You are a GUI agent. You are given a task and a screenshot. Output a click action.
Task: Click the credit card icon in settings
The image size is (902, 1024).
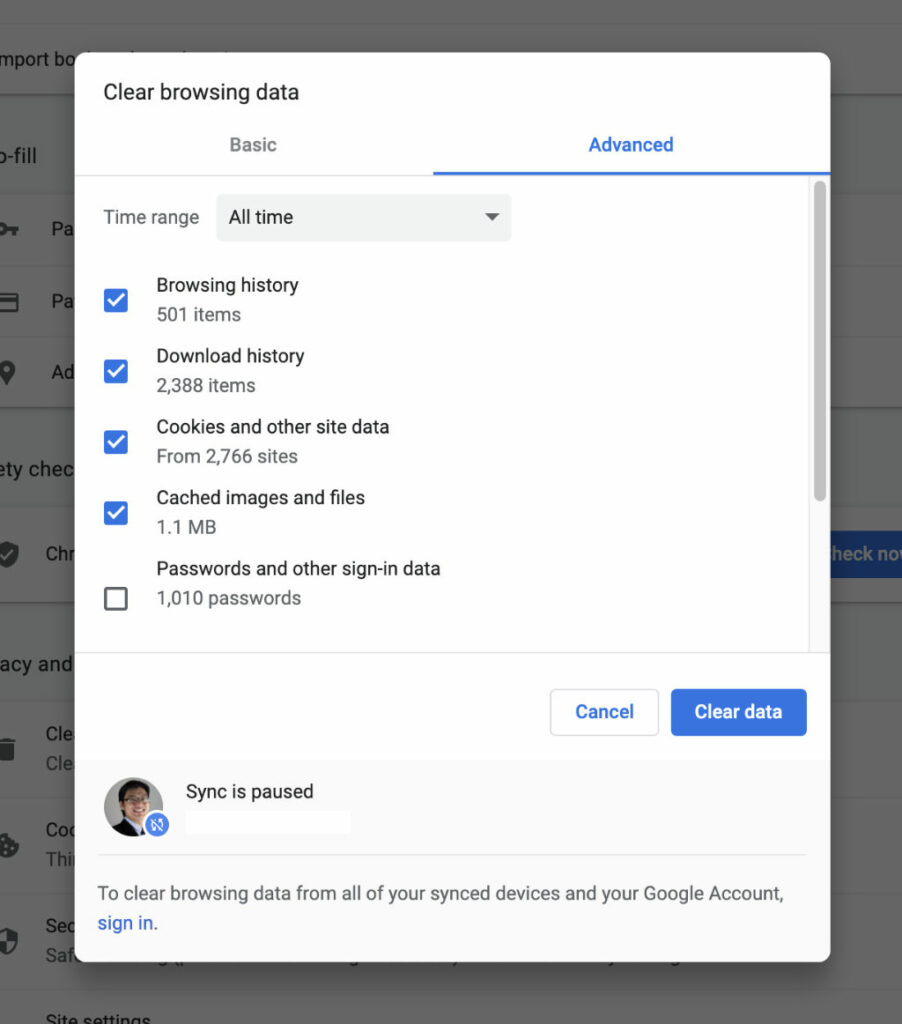tap(8, 302)
